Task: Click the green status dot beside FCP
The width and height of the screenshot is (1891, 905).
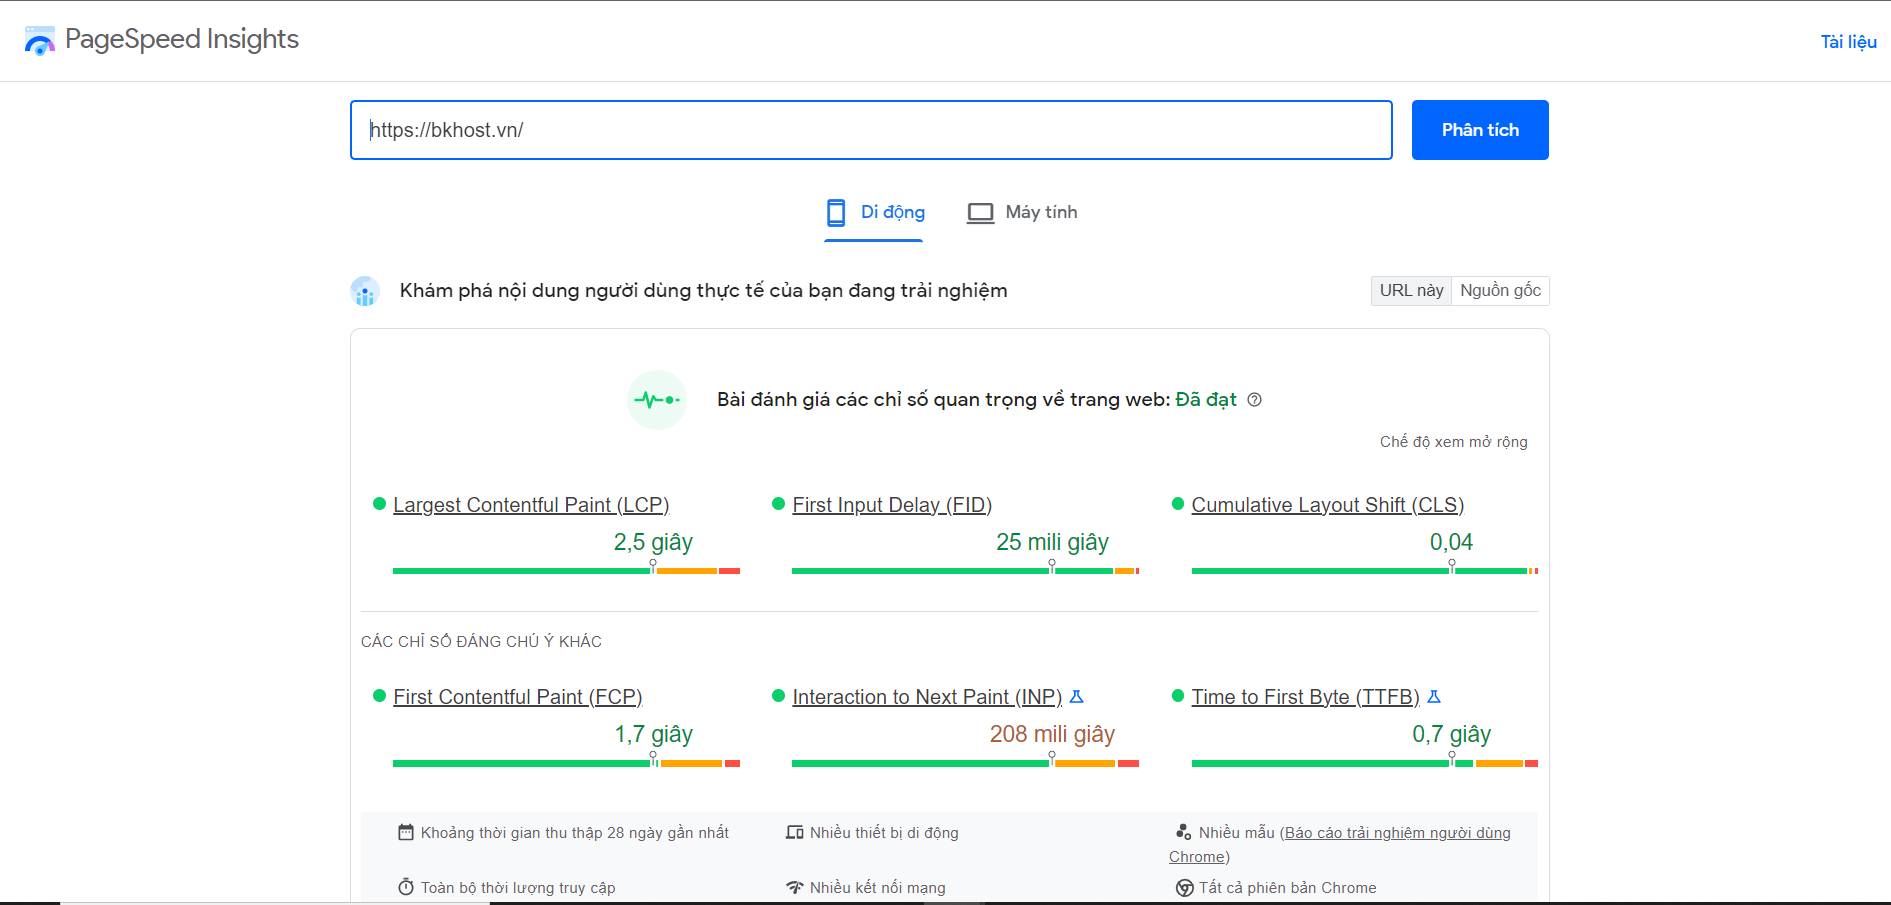Action: point(379,696)
